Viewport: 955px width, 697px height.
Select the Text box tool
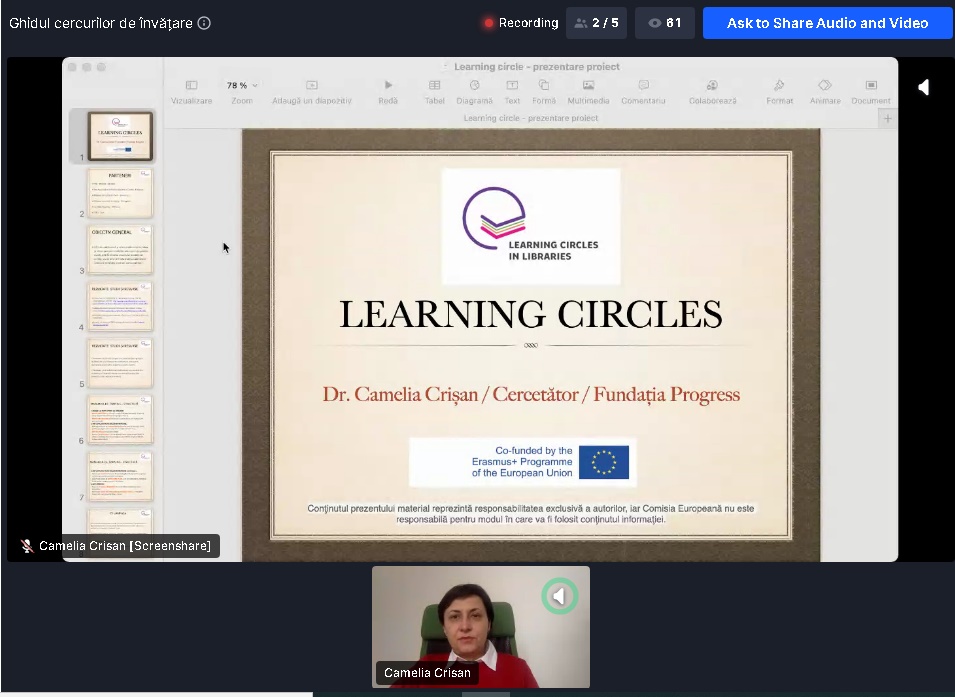click(512, 86)
